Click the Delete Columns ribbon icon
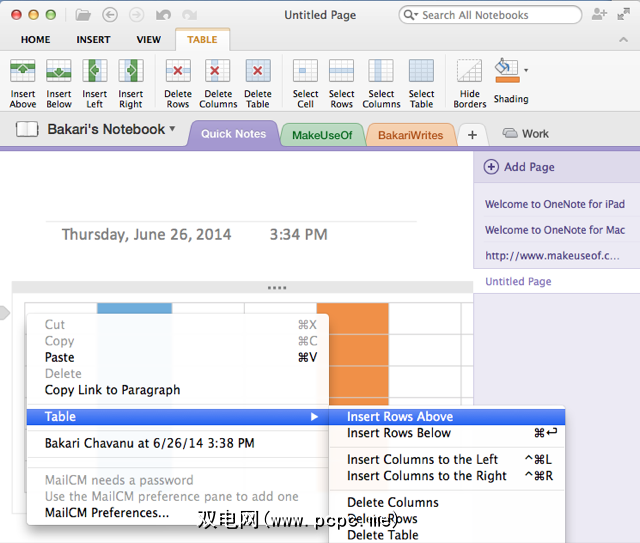The height and width of the screenshot is (543, 640). (x=218, y=72)
